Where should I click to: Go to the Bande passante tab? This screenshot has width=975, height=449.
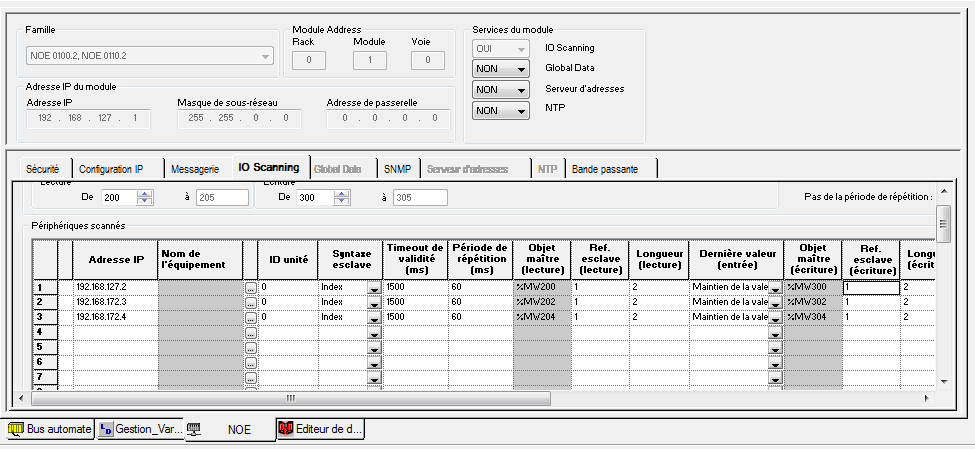tap(603, 169)
